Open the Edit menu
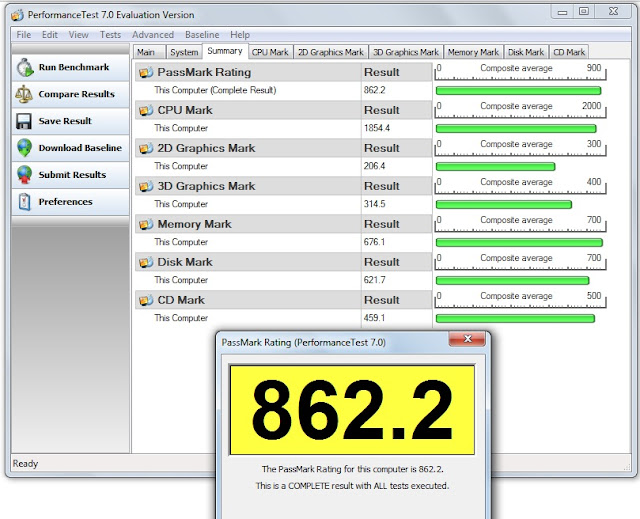 [x=50, y=35]
